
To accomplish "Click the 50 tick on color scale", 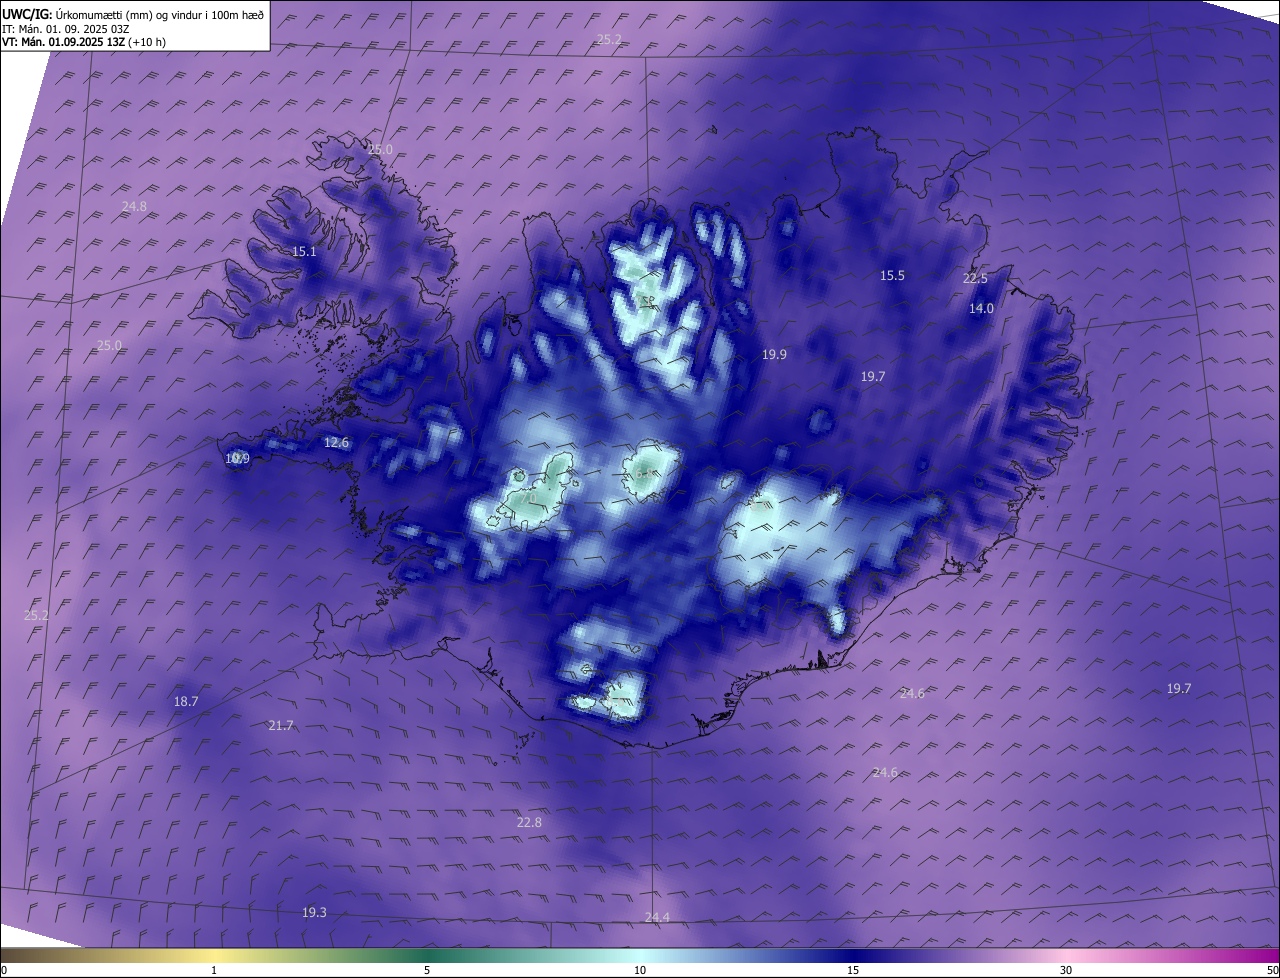I will point(1272,971).
